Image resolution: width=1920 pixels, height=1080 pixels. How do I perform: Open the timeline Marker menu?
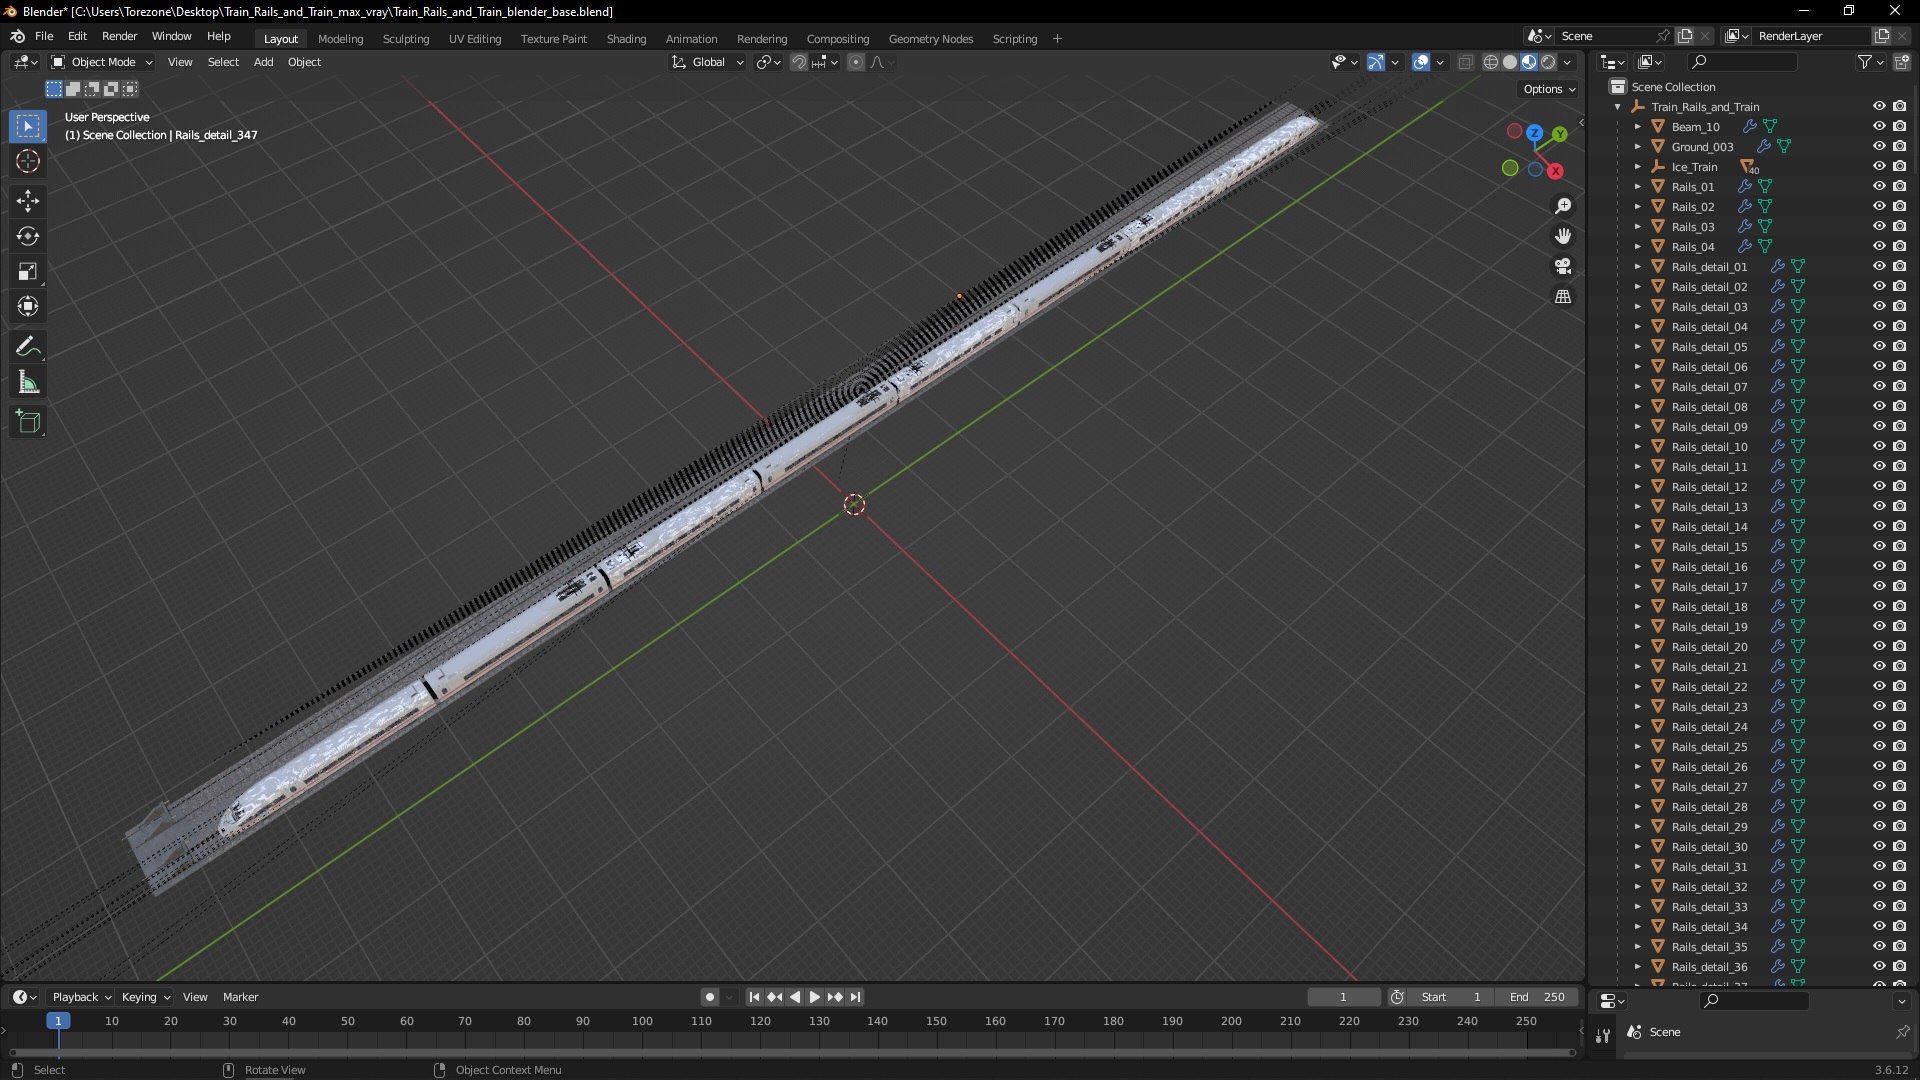tap(240, 997)
